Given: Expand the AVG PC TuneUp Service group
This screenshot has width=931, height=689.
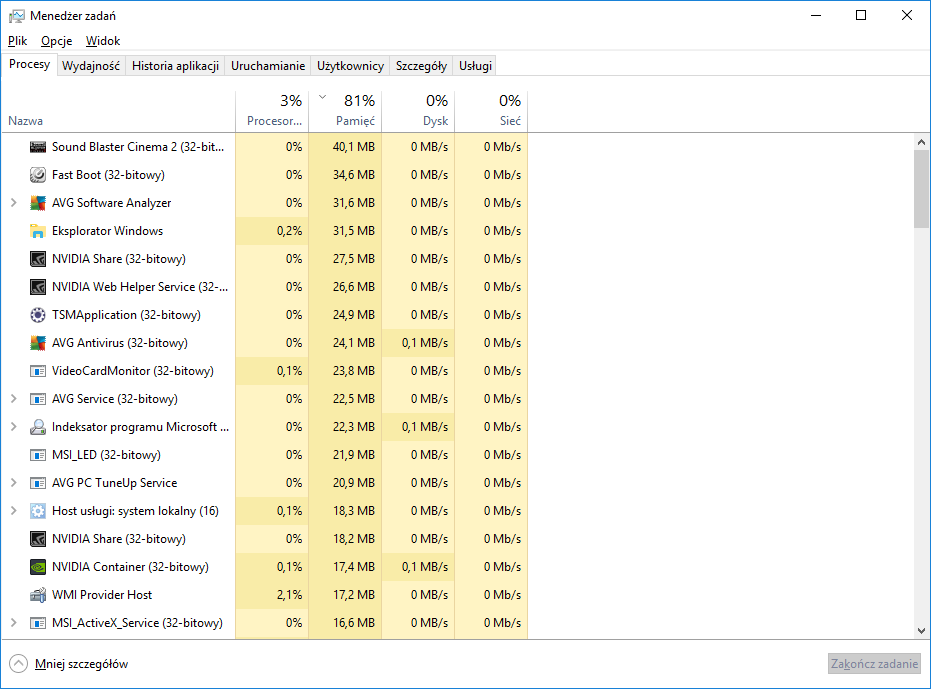Looking at the screenshot, I should [14, 483].
